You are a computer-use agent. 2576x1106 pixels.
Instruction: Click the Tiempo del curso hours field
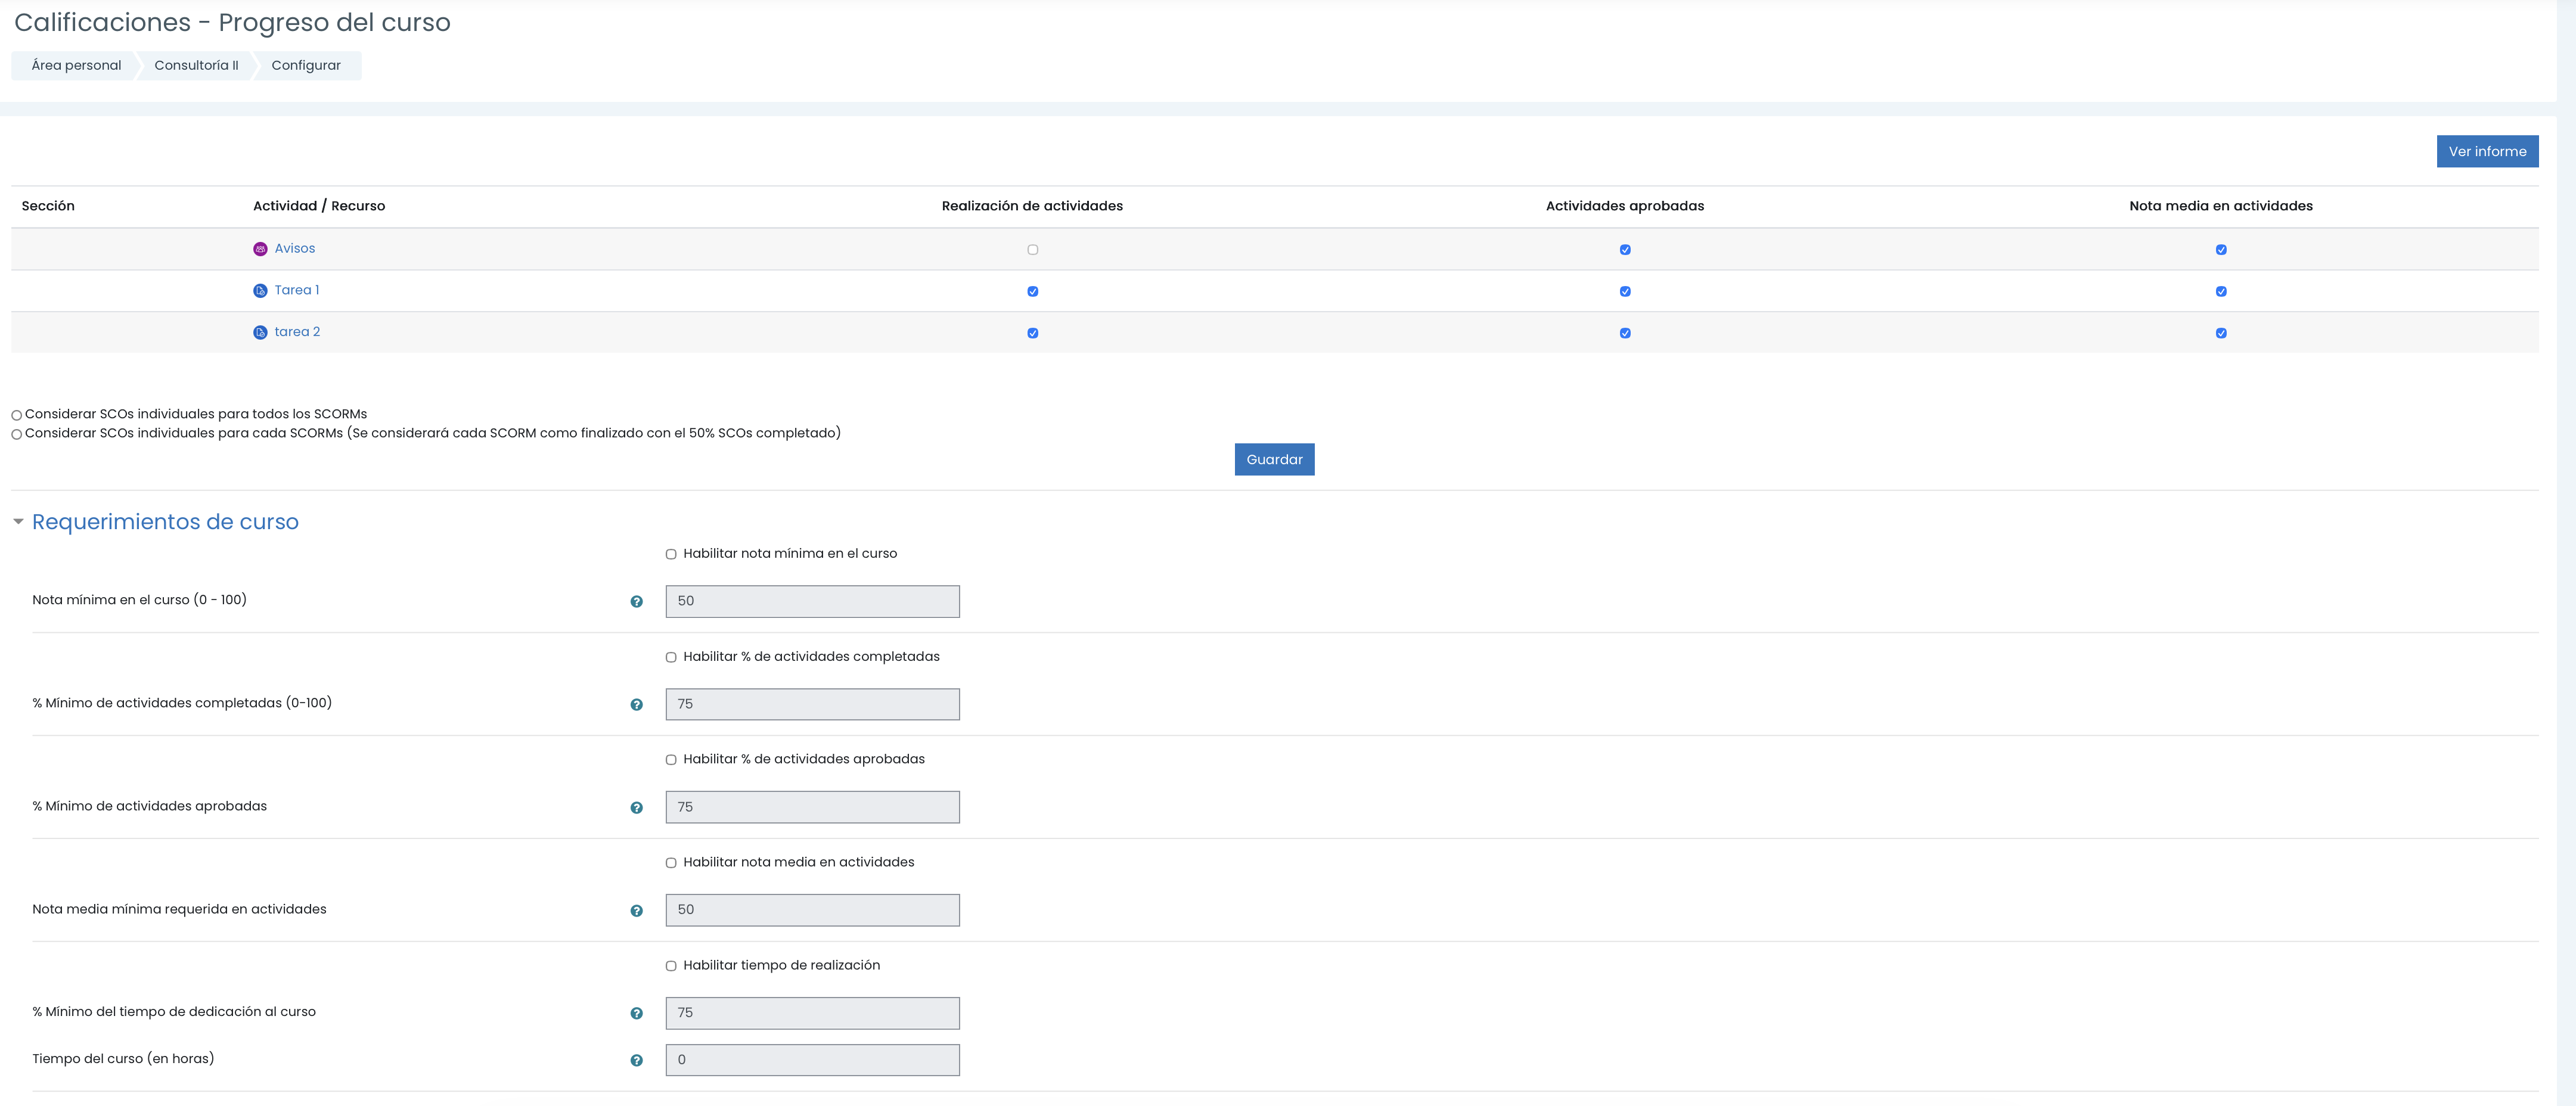pos(812,1060)
